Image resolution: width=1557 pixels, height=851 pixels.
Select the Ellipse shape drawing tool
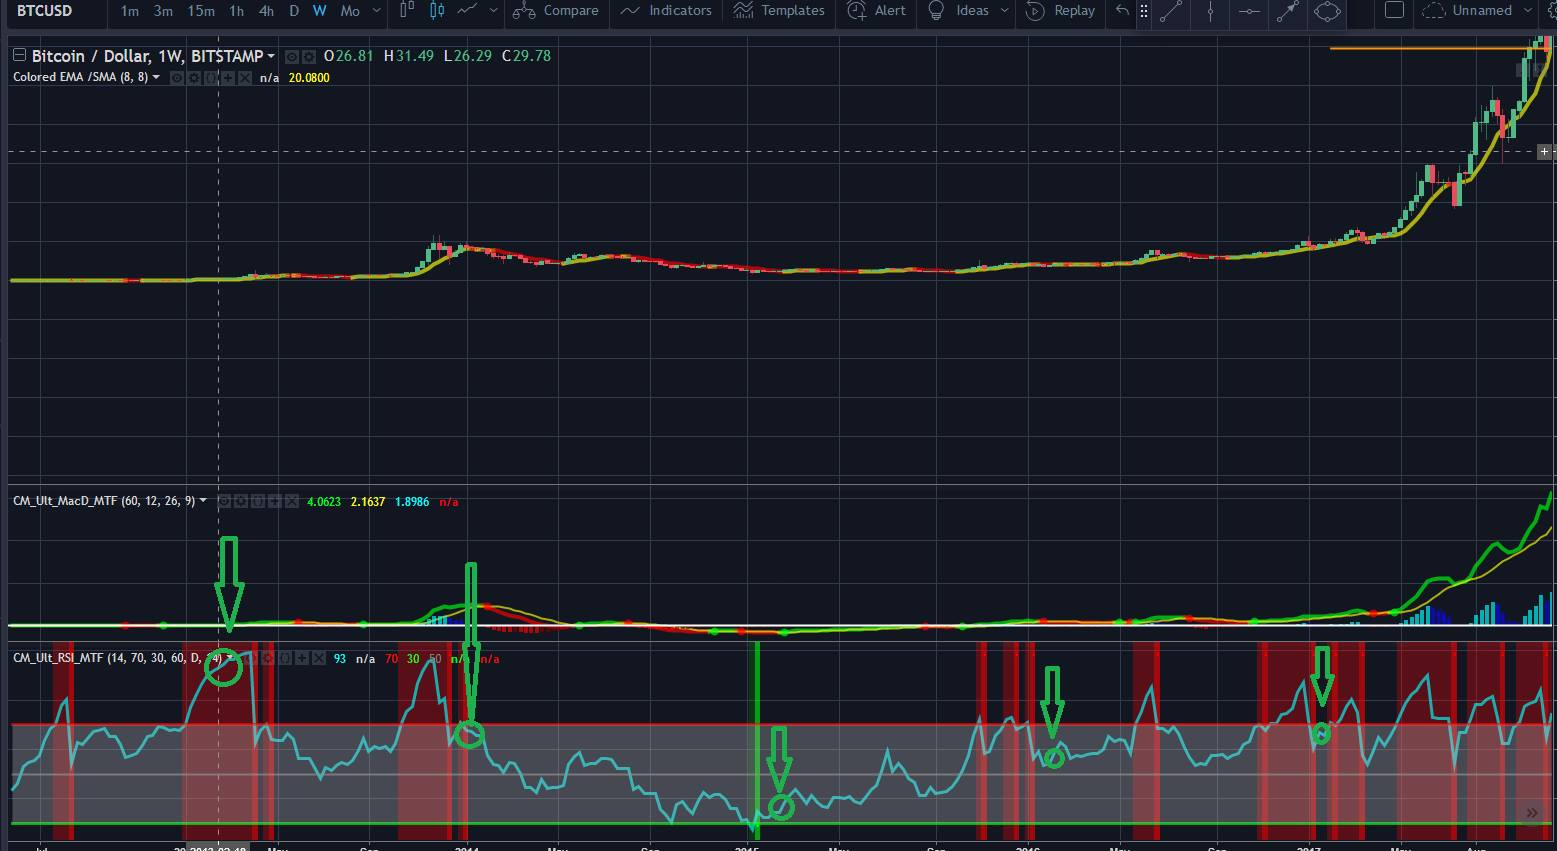tap(1327, 11)
